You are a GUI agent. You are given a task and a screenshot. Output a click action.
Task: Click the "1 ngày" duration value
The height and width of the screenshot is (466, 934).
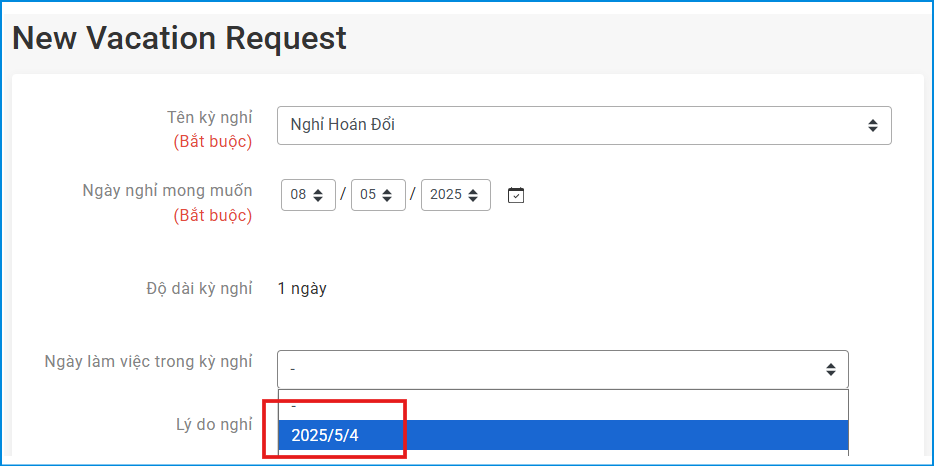coord(302,289)
